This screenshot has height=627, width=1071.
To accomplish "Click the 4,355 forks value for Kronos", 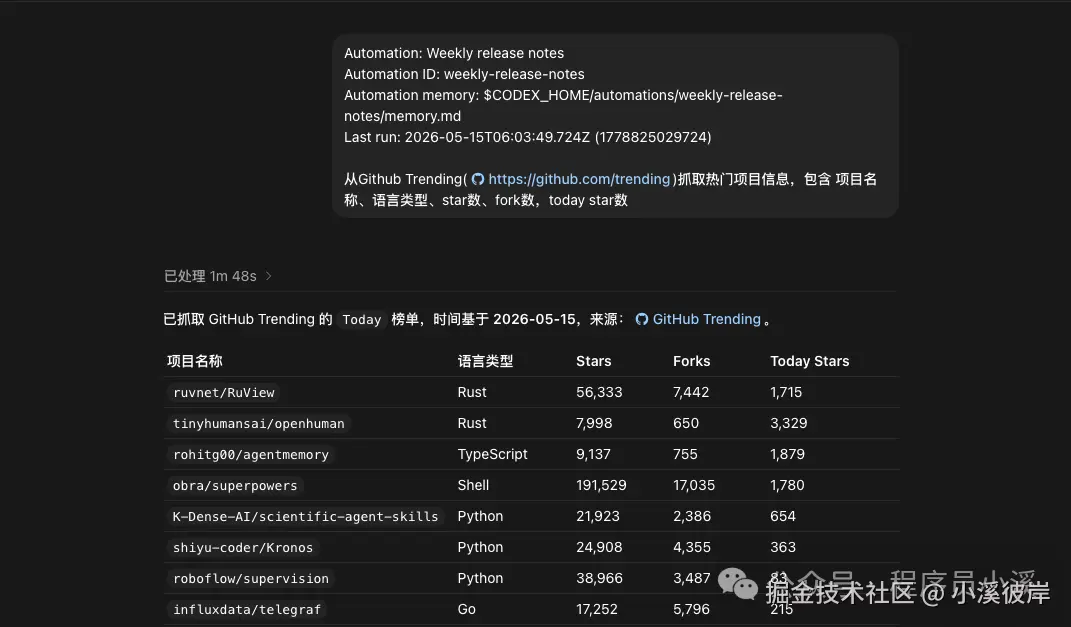I will pos(692,547).
